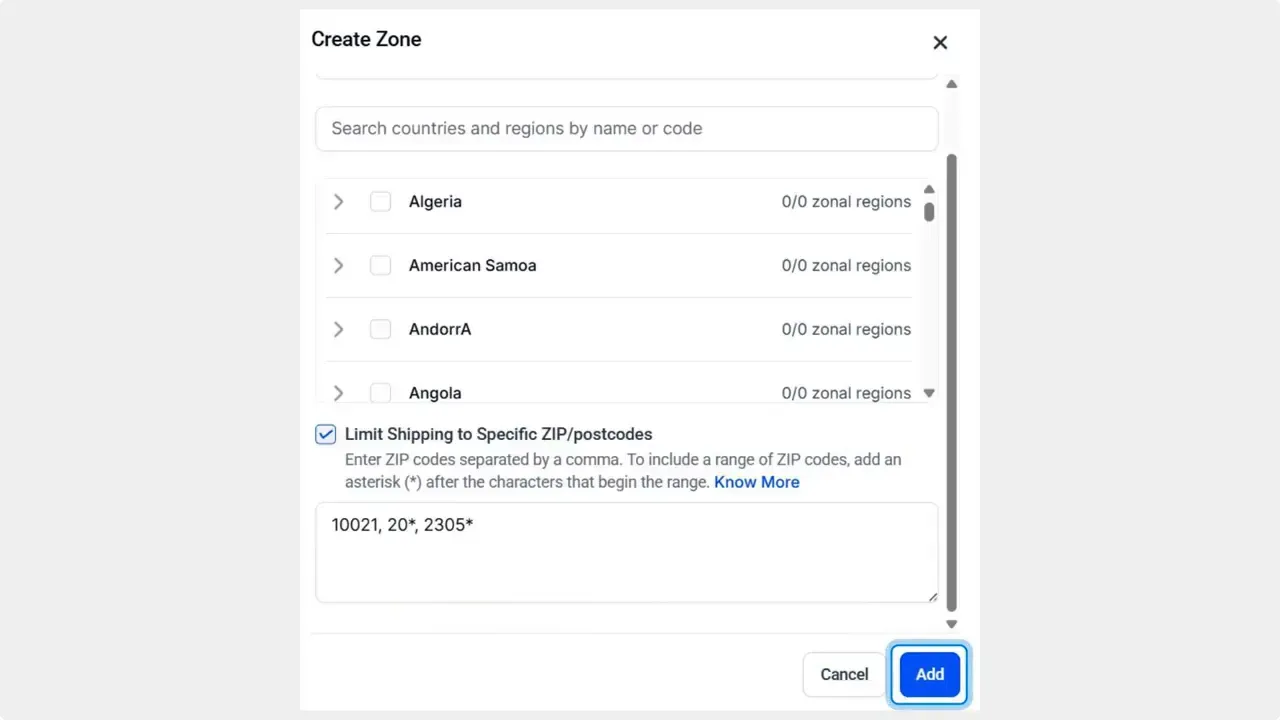
Task: Disable Limit Shipping to Specific ZIP/postcodes
Action: coord(325,434)
